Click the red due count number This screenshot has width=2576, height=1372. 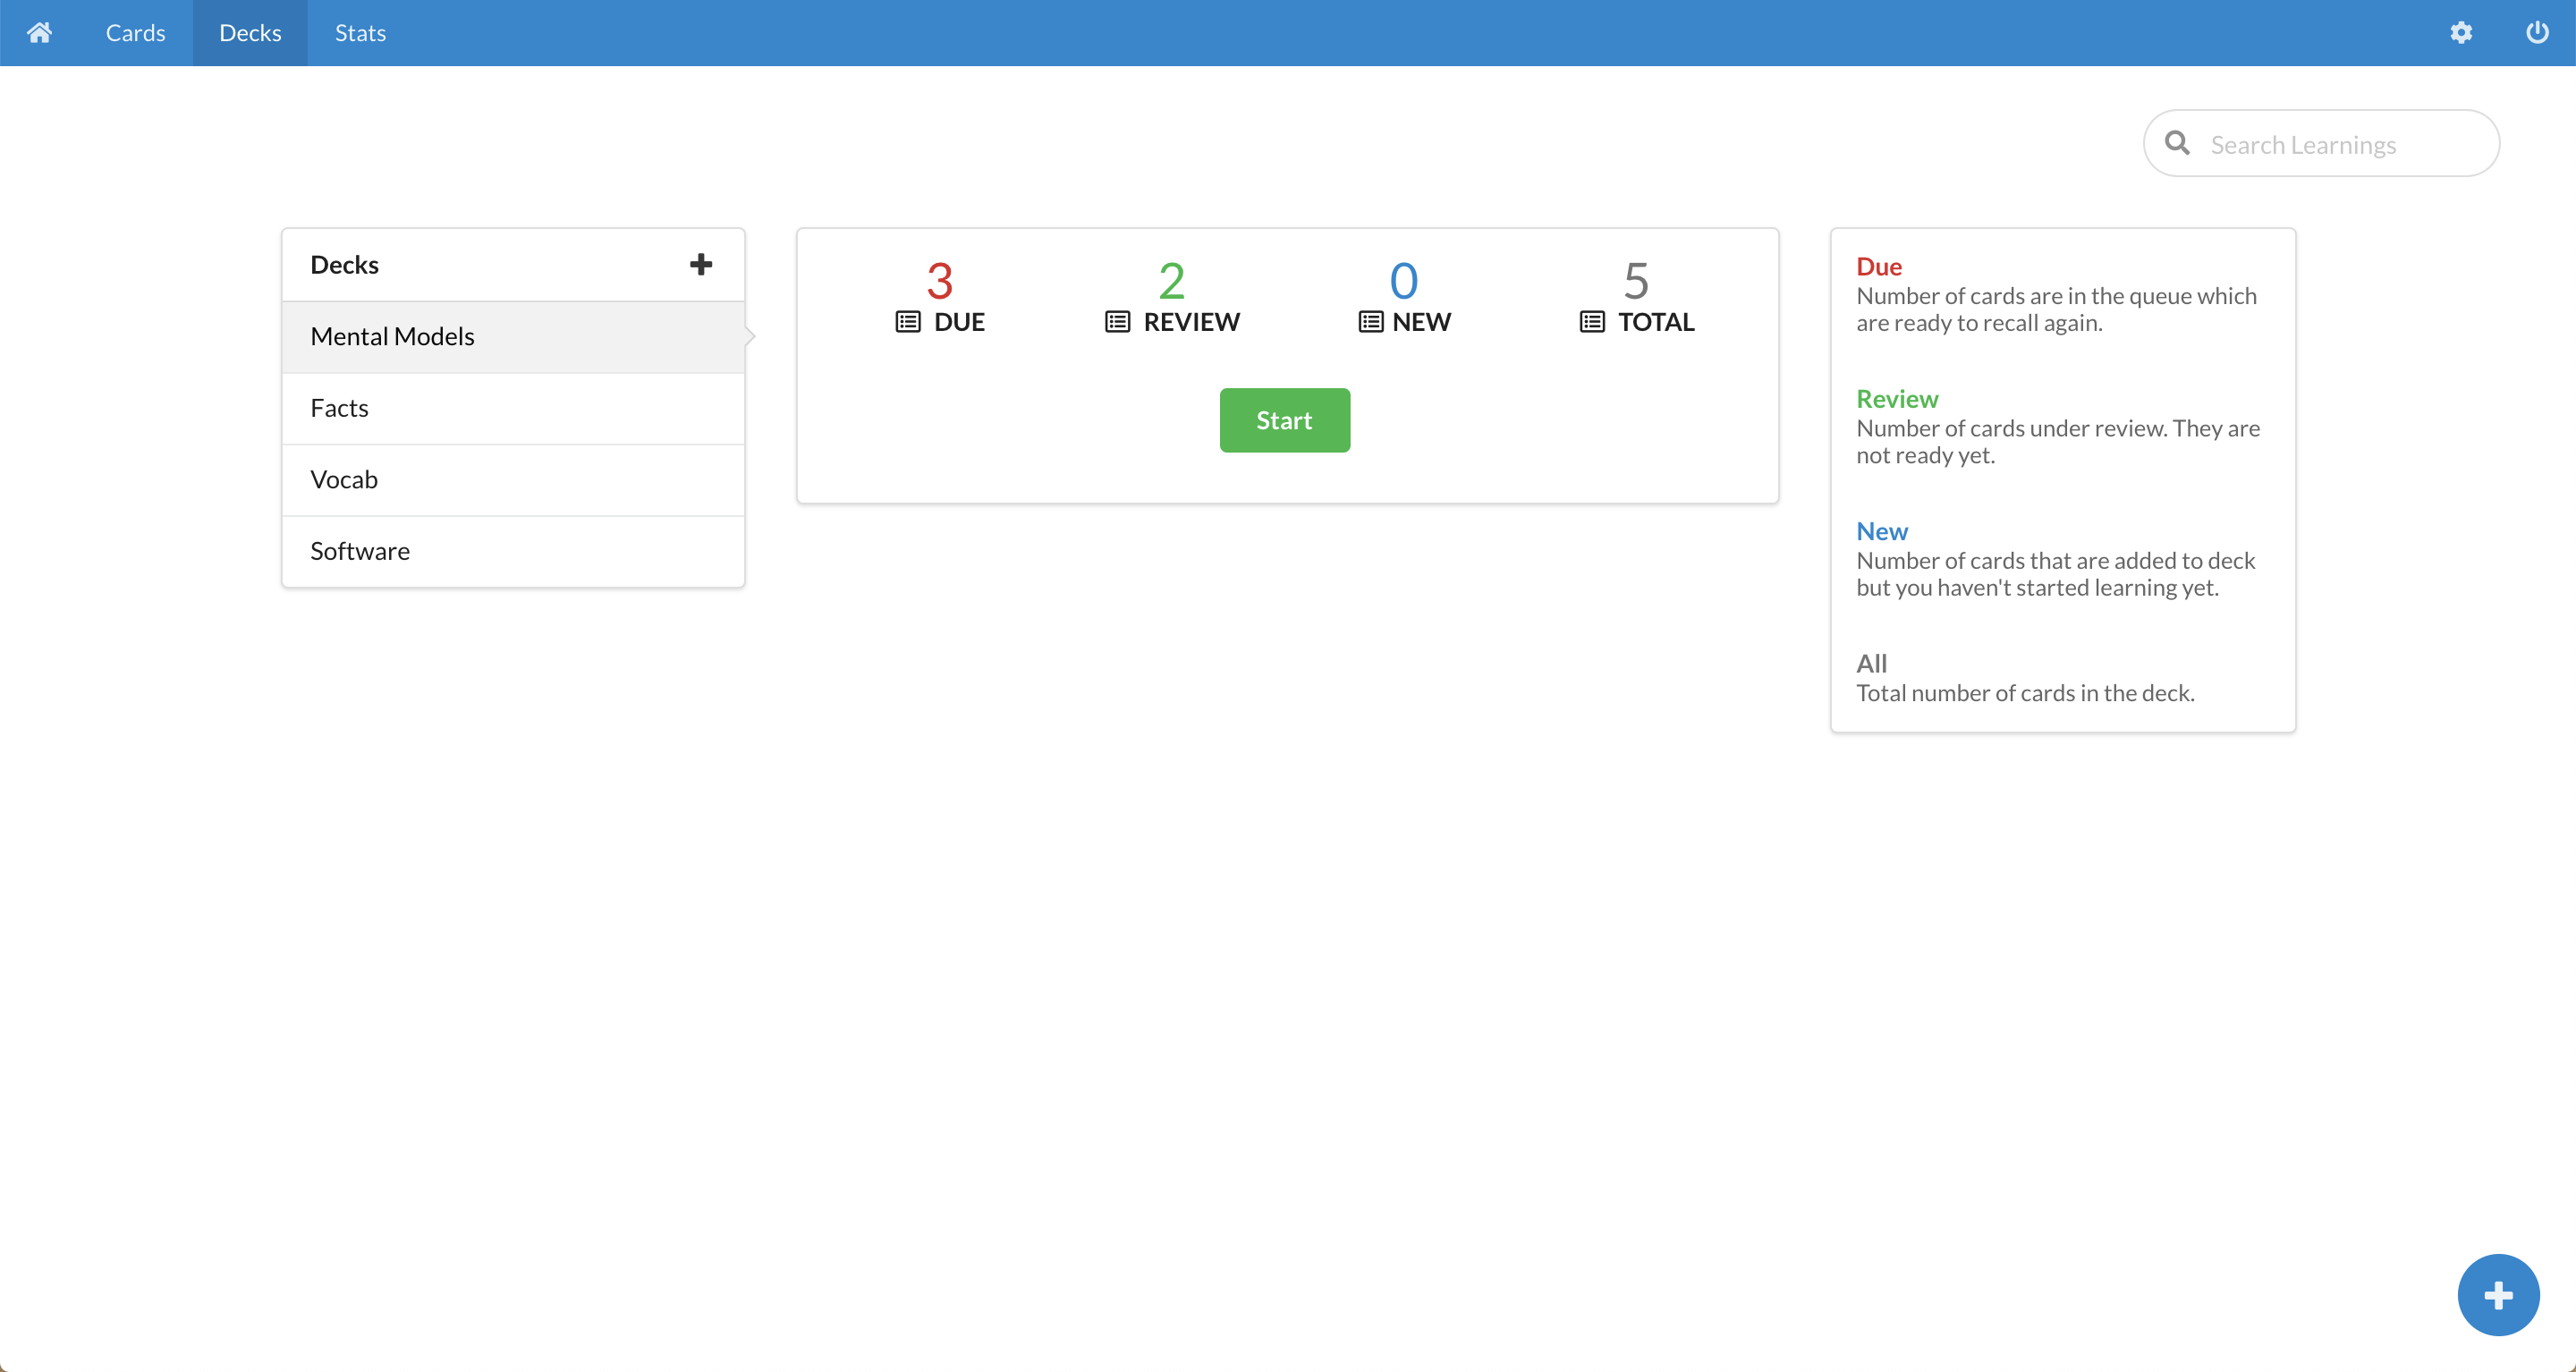939,280
